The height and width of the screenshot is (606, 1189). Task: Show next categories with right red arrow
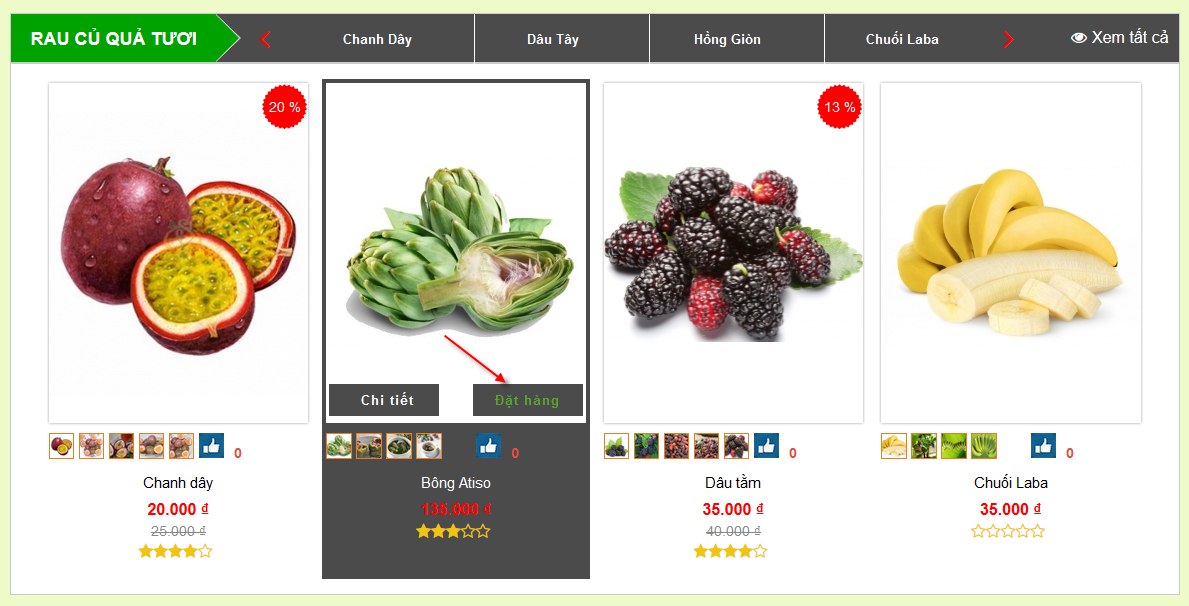1008,39
